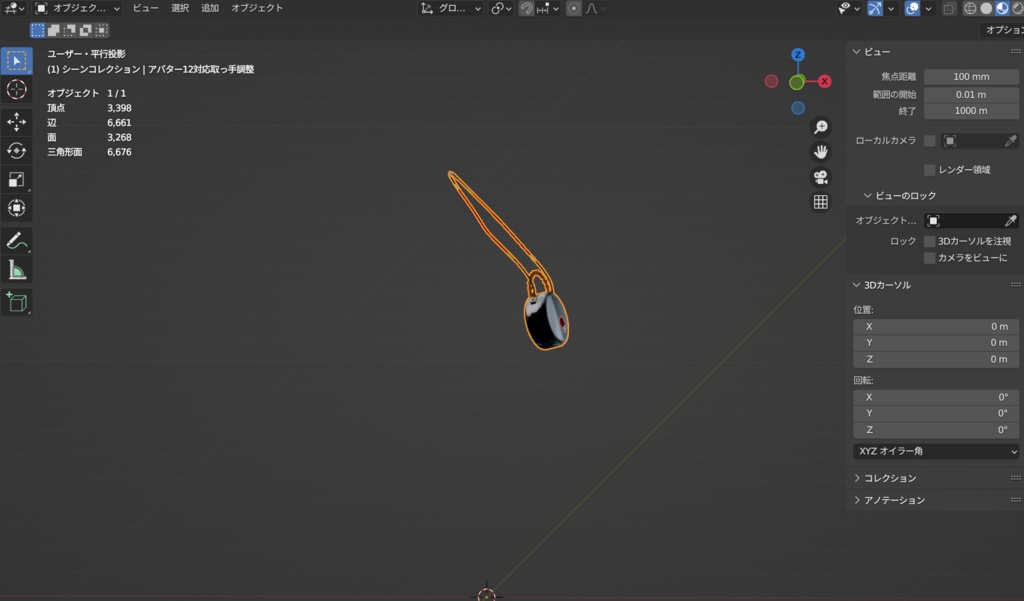1024x601 pixels.
Task: Open gizmo options dropdown arrow
Action: pyautogui.click(x=891, y=8)
